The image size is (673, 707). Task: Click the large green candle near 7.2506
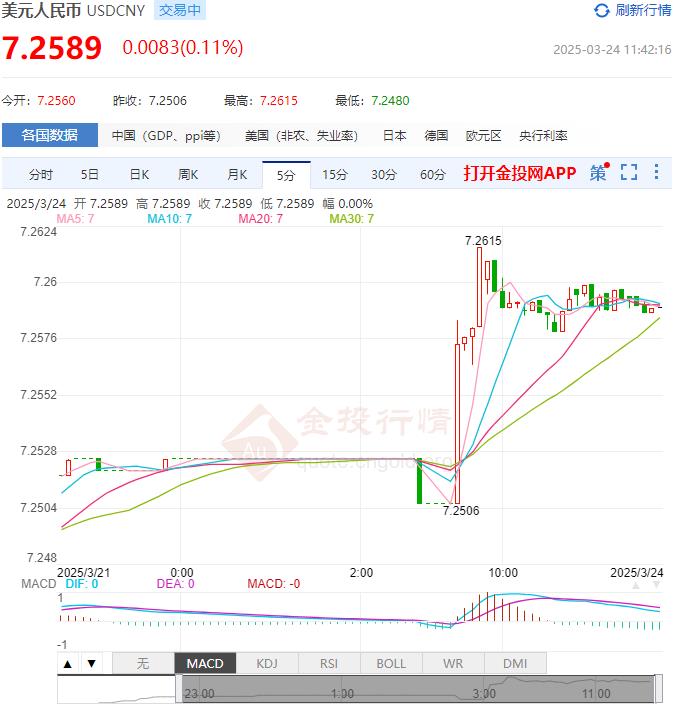(419, 481)
